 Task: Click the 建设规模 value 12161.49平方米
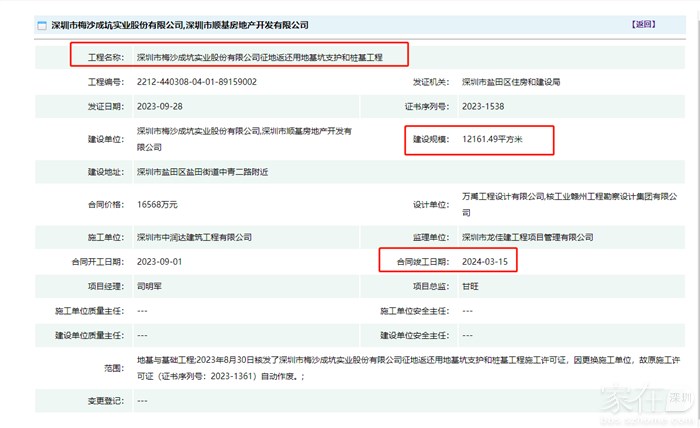[x=506, y=140]
